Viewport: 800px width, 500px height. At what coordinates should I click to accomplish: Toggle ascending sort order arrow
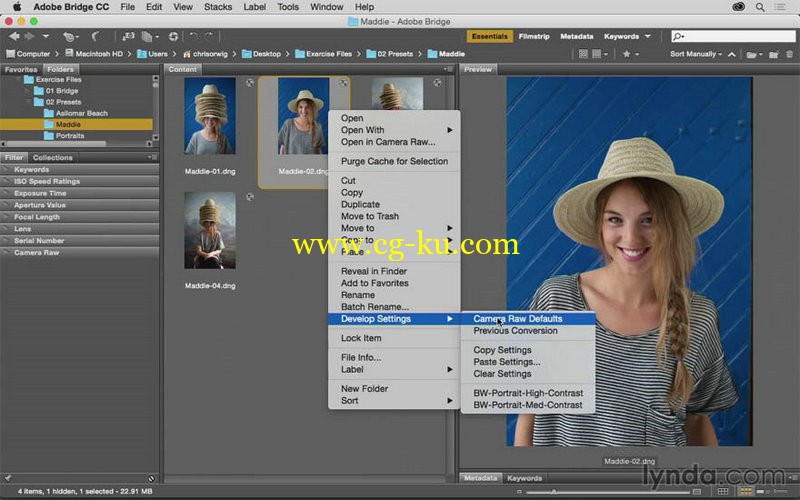point(732,54)
